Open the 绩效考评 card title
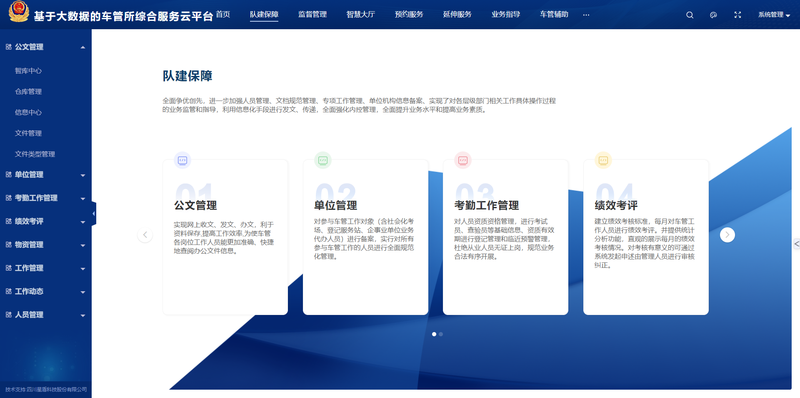This screenshot has width=800, height=398. tap(616, 206)
